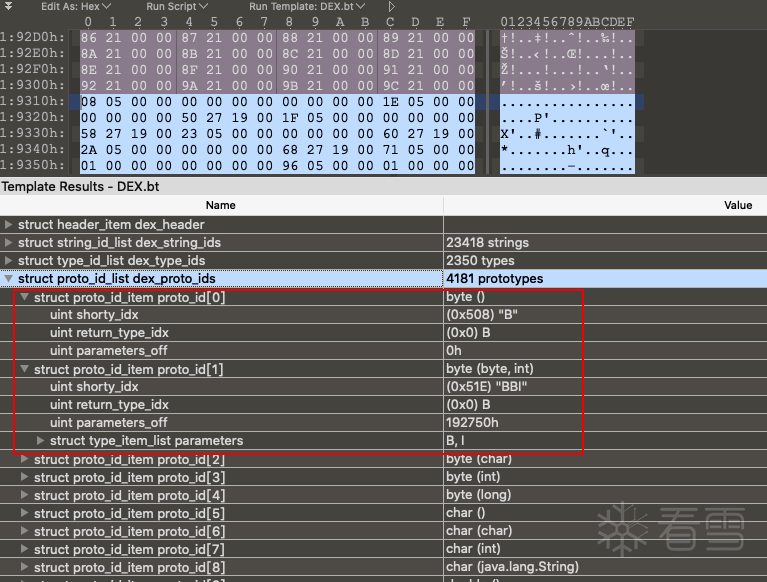Viewport: 767px width, 582px height.
Task: Select the dex_string_ids row label
Action: coord(119,243)
